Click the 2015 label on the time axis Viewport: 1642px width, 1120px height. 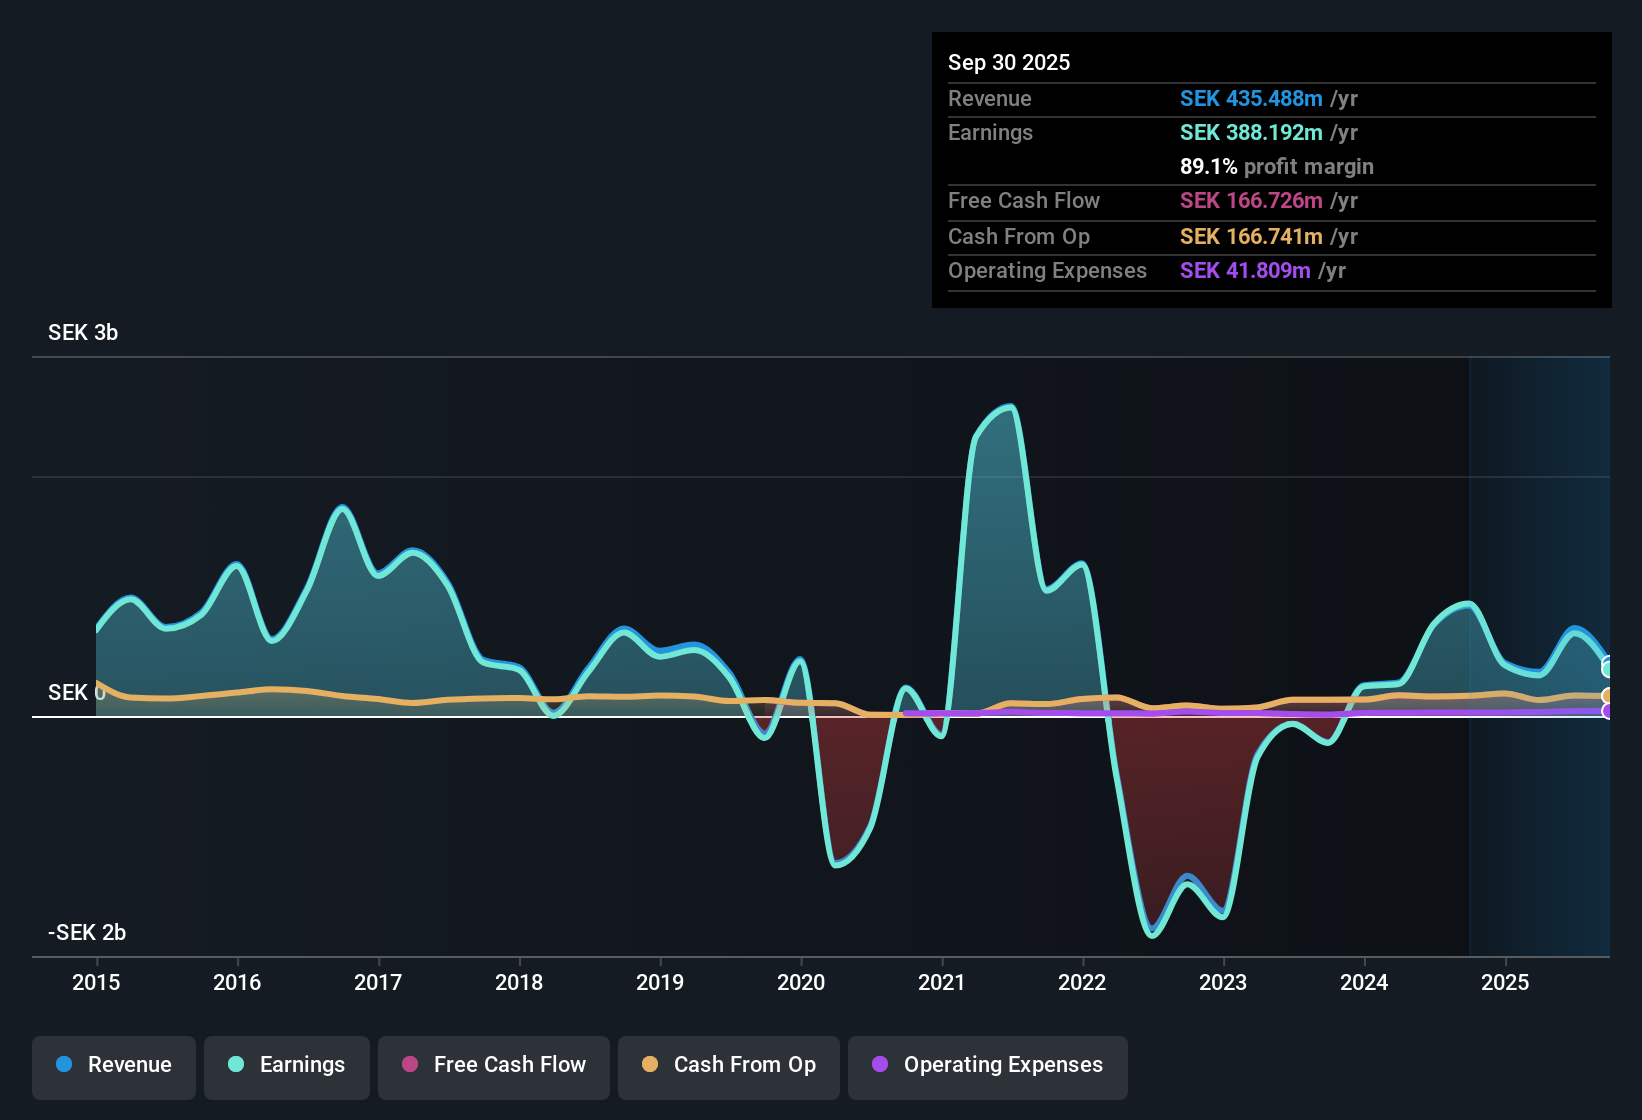pyautogui.click(x=96, y=983)
